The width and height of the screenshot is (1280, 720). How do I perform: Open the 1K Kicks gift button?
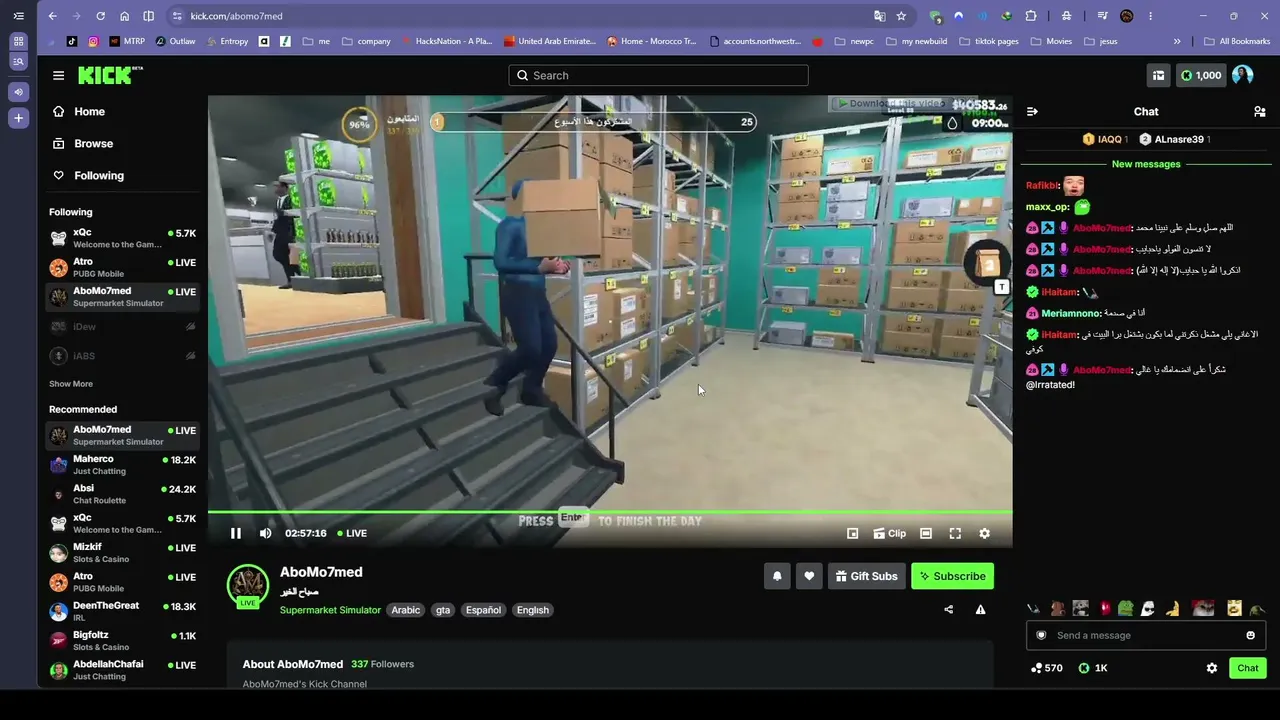coord(1093,668)
